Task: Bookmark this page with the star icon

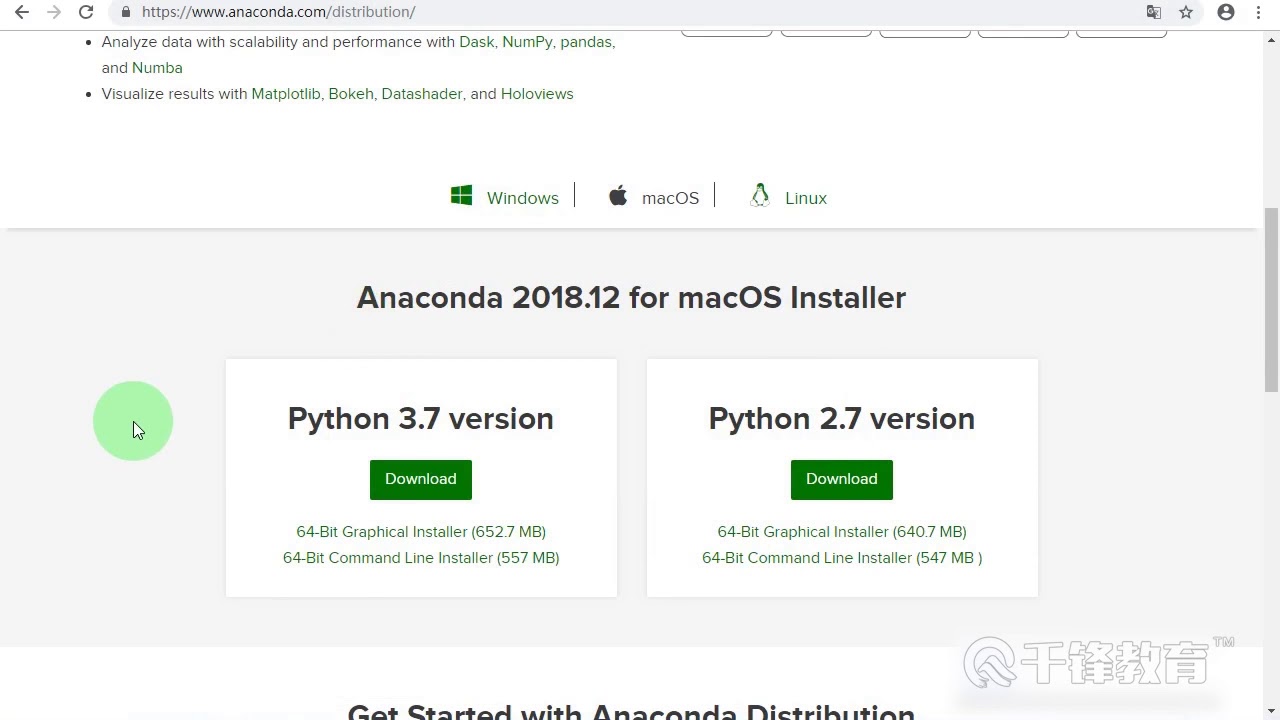Action: click(1186, 12)
